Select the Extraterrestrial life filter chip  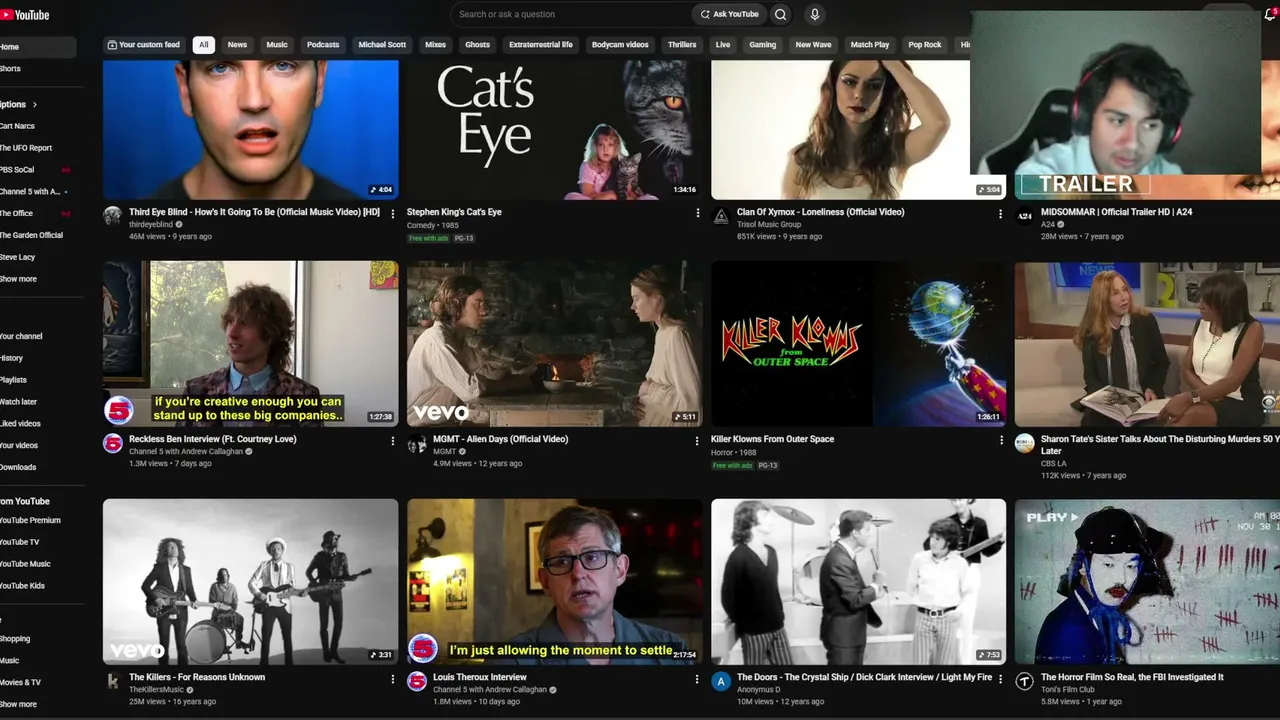(x=541, y=45)
